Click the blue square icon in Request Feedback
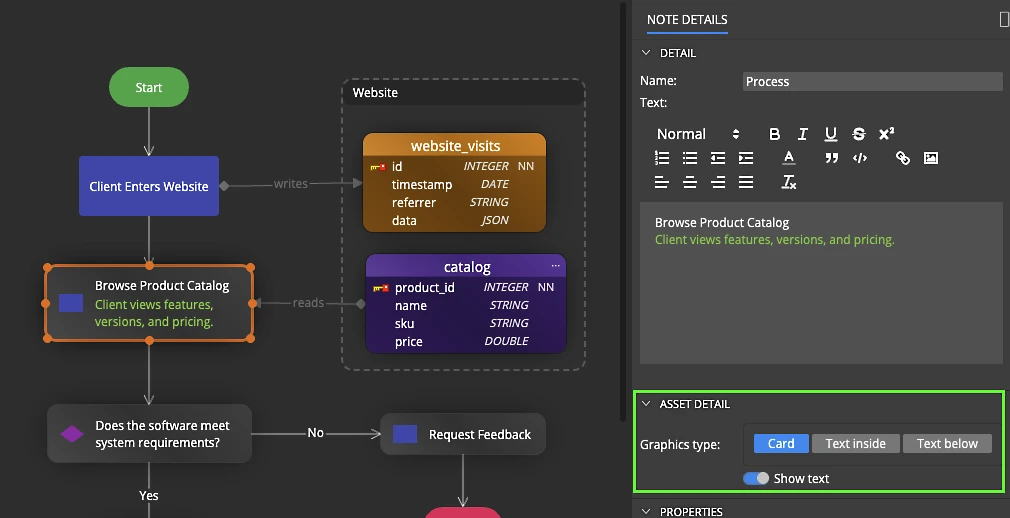The width and height of the screenshot is (1010, 518). (x=405, y=434)
